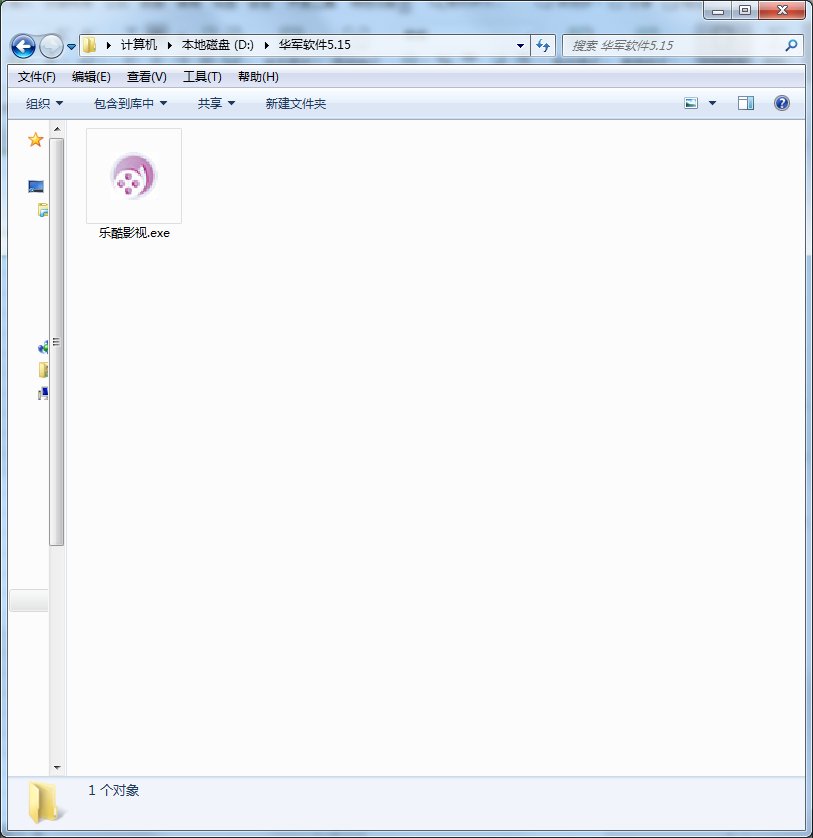
Task: Toggle the preview pane icon
Action: pyautogui.click(x=745, y=103)
